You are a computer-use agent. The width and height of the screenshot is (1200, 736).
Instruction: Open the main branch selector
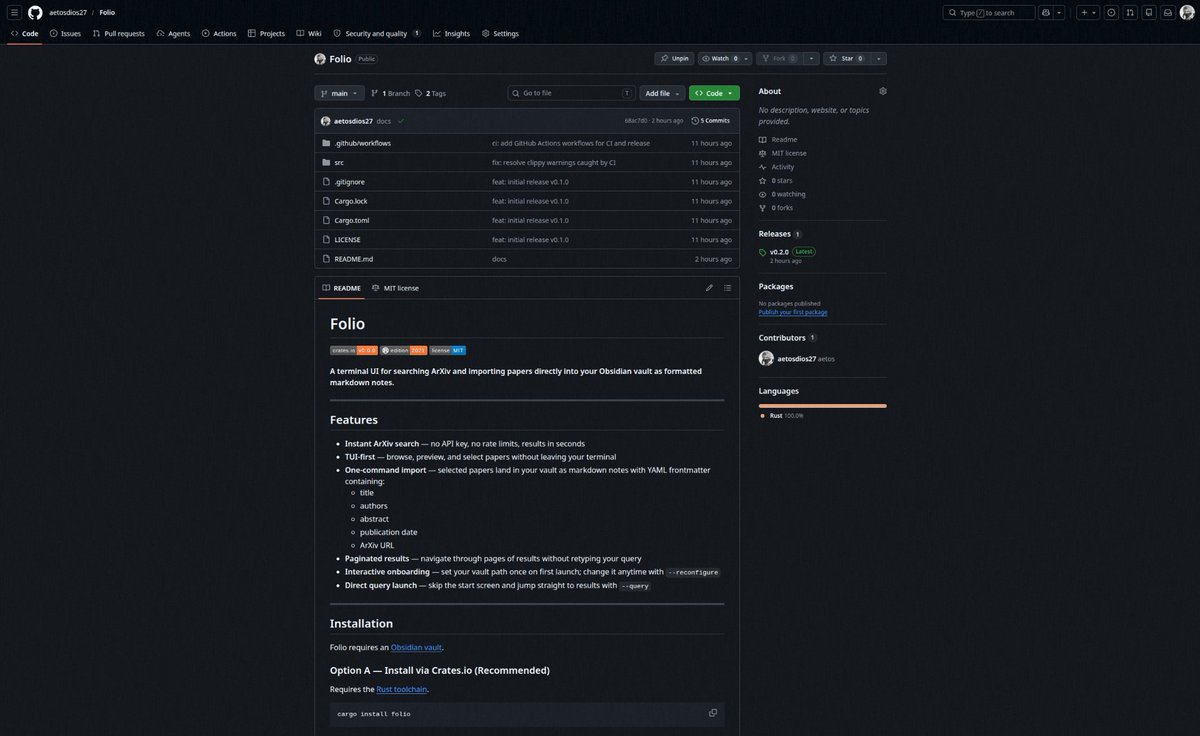pos(339,93)
